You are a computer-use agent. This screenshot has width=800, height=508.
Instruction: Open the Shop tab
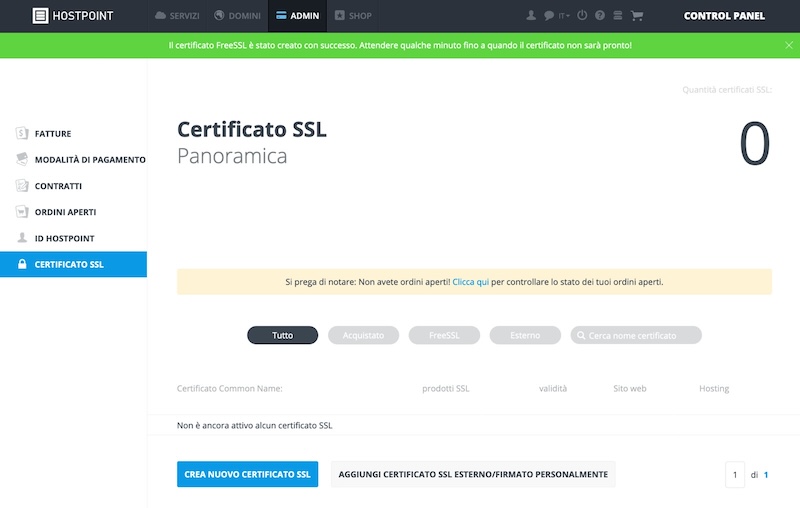pyautogui.click(x=353, y=16)
